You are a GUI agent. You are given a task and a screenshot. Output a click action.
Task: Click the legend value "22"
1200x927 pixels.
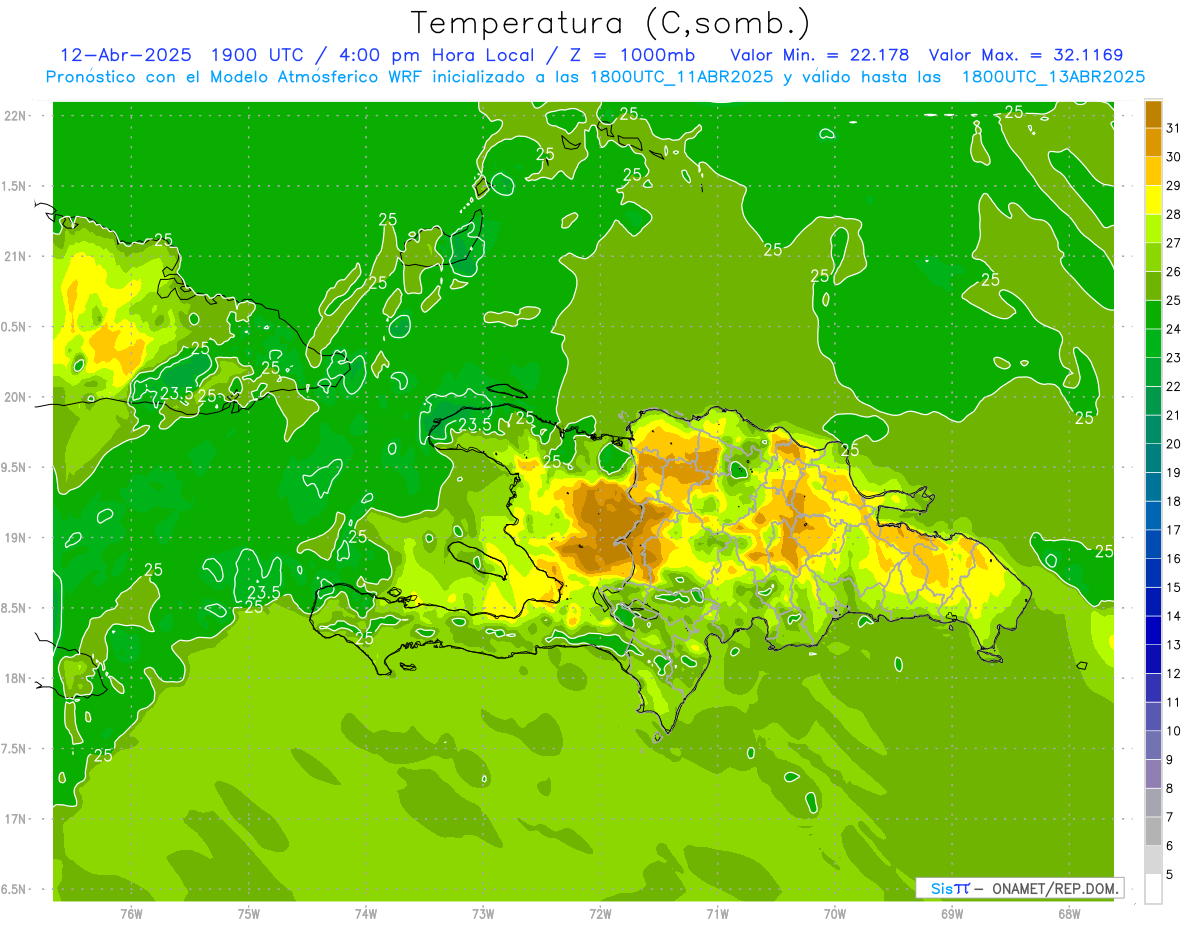click(1174, 387)
